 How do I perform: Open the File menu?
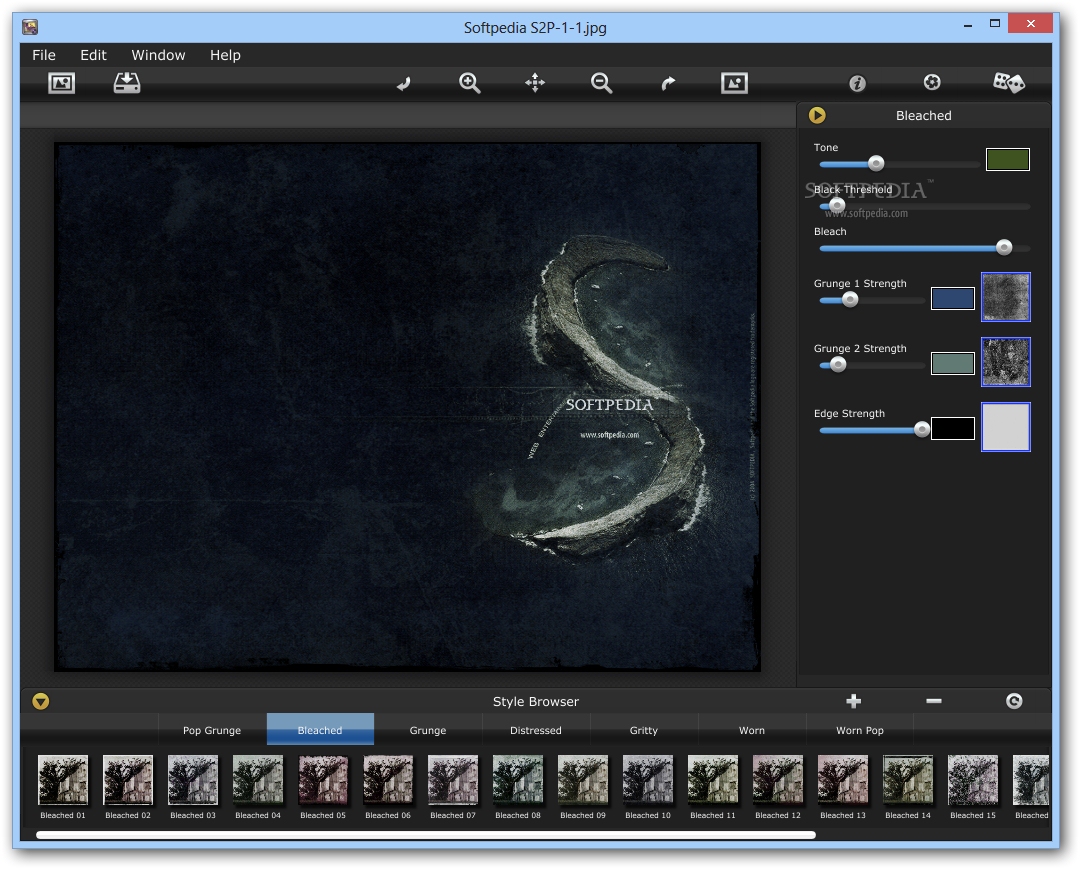tap(44, 55)
